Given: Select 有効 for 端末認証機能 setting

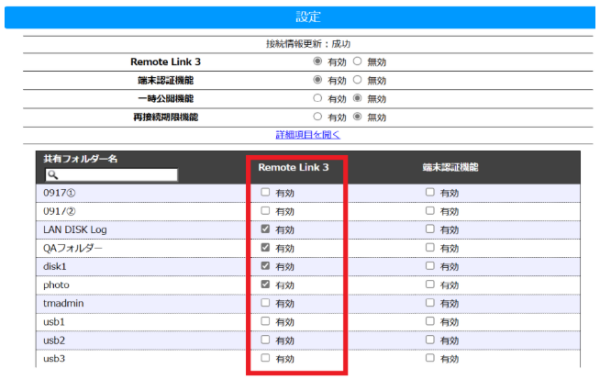Looking at the screenshot, I should [x=317, y=80].
